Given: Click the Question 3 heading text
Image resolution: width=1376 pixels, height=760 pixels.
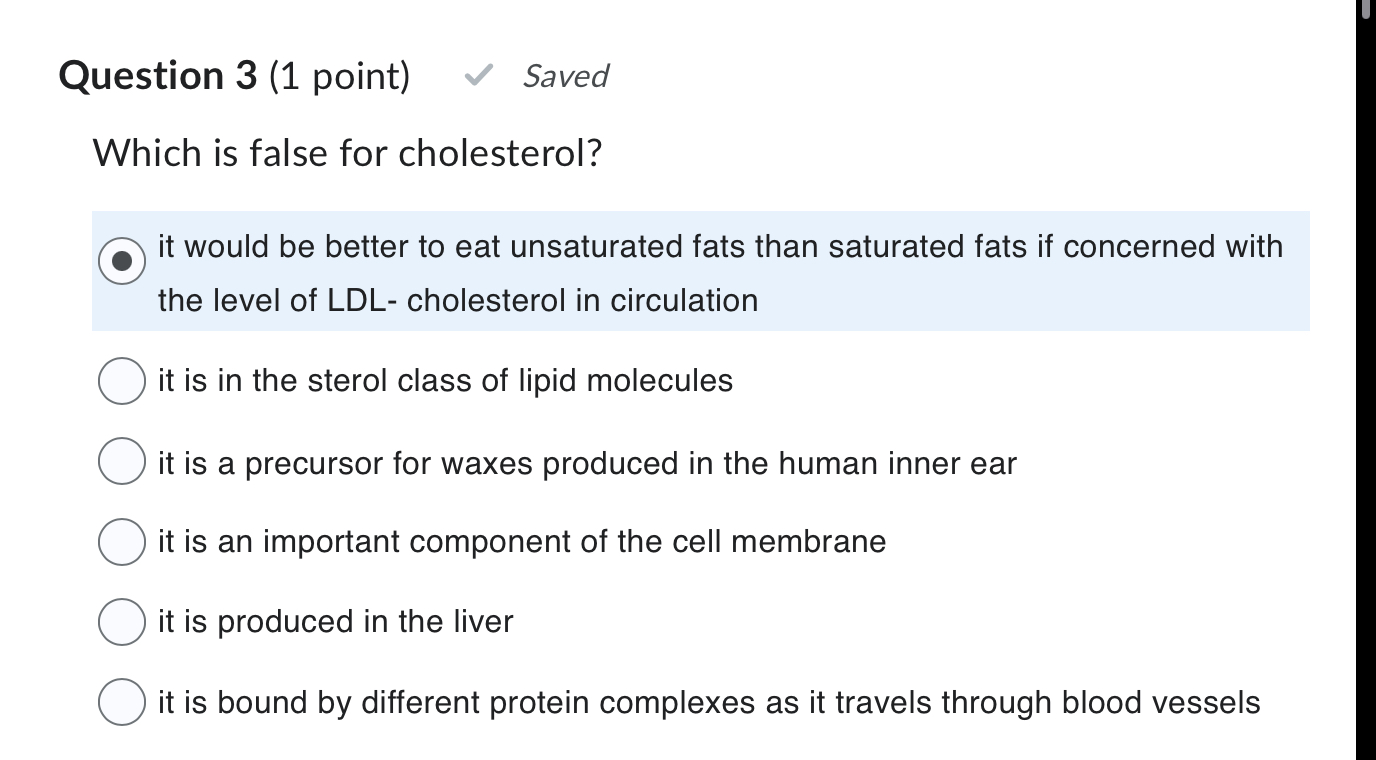Looking at the screenshot, I should pos(158,75).
